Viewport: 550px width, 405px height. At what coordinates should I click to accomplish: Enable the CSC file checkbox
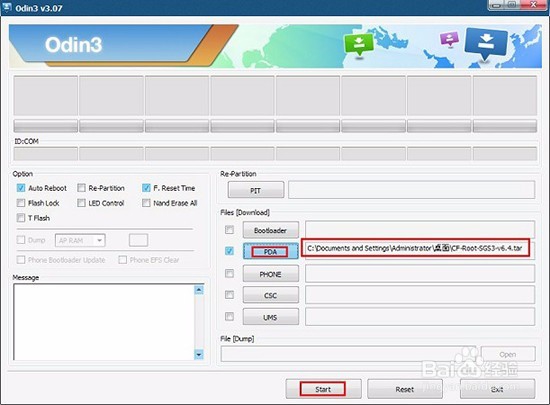(x=229, y=295)
